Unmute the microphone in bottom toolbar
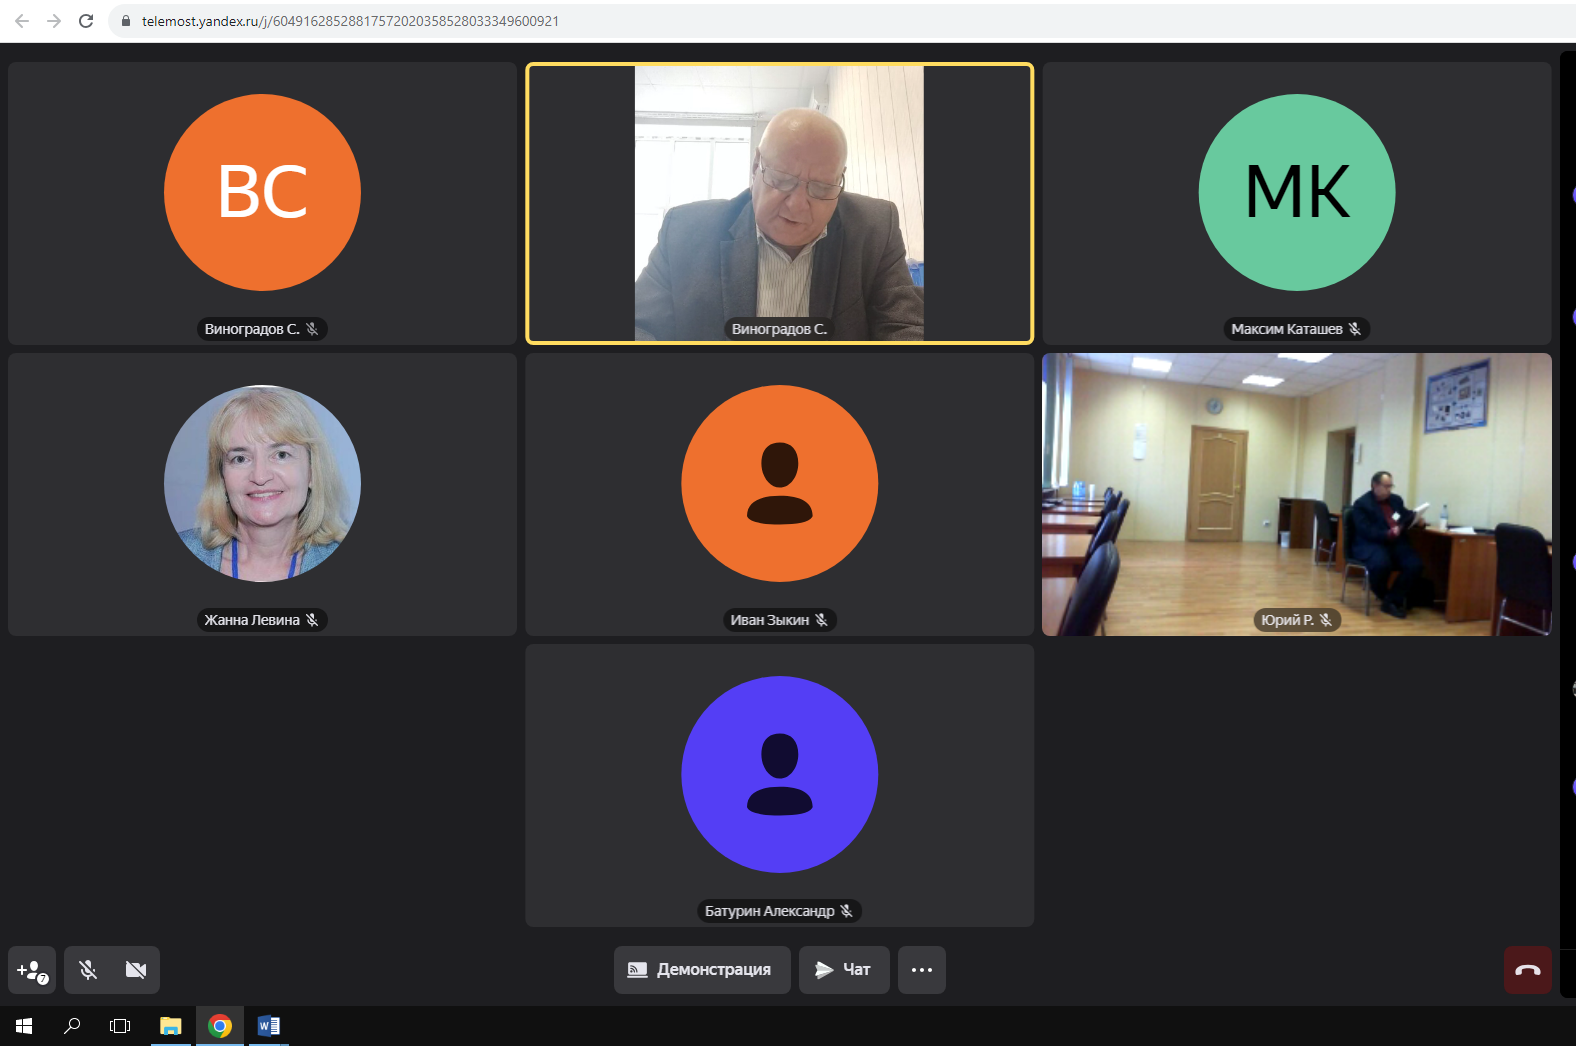1576x1046 pixels. pos(88,970)
